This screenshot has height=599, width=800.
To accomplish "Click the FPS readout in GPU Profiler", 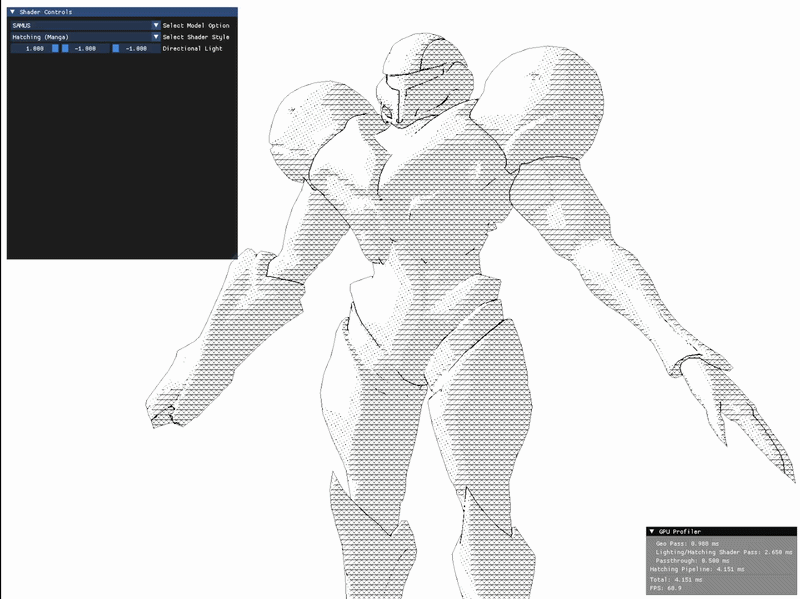I will 665,588.
